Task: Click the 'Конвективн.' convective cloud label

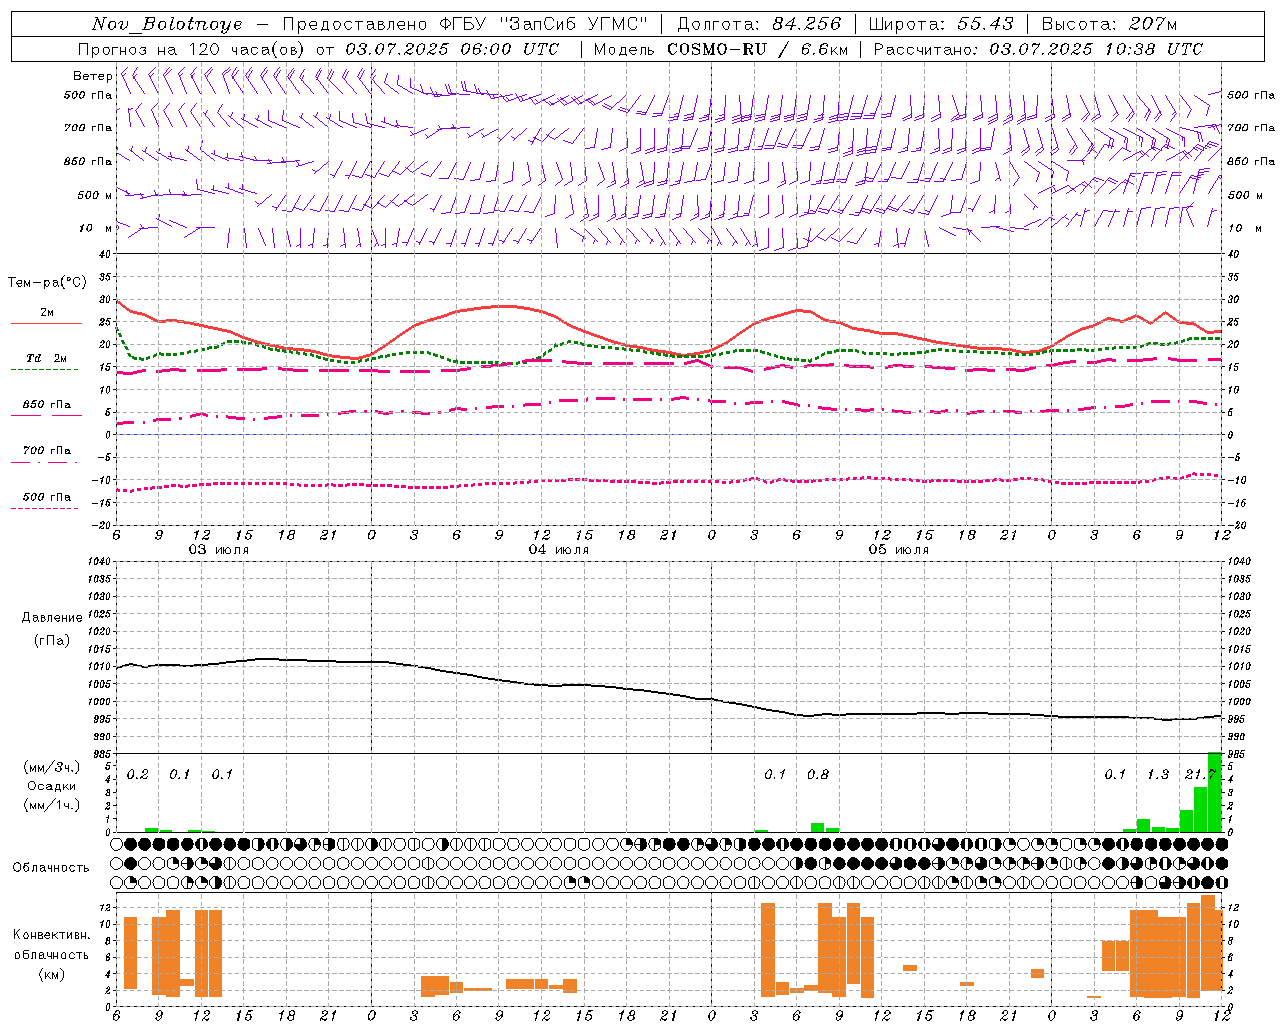Action: pos(52,935)
